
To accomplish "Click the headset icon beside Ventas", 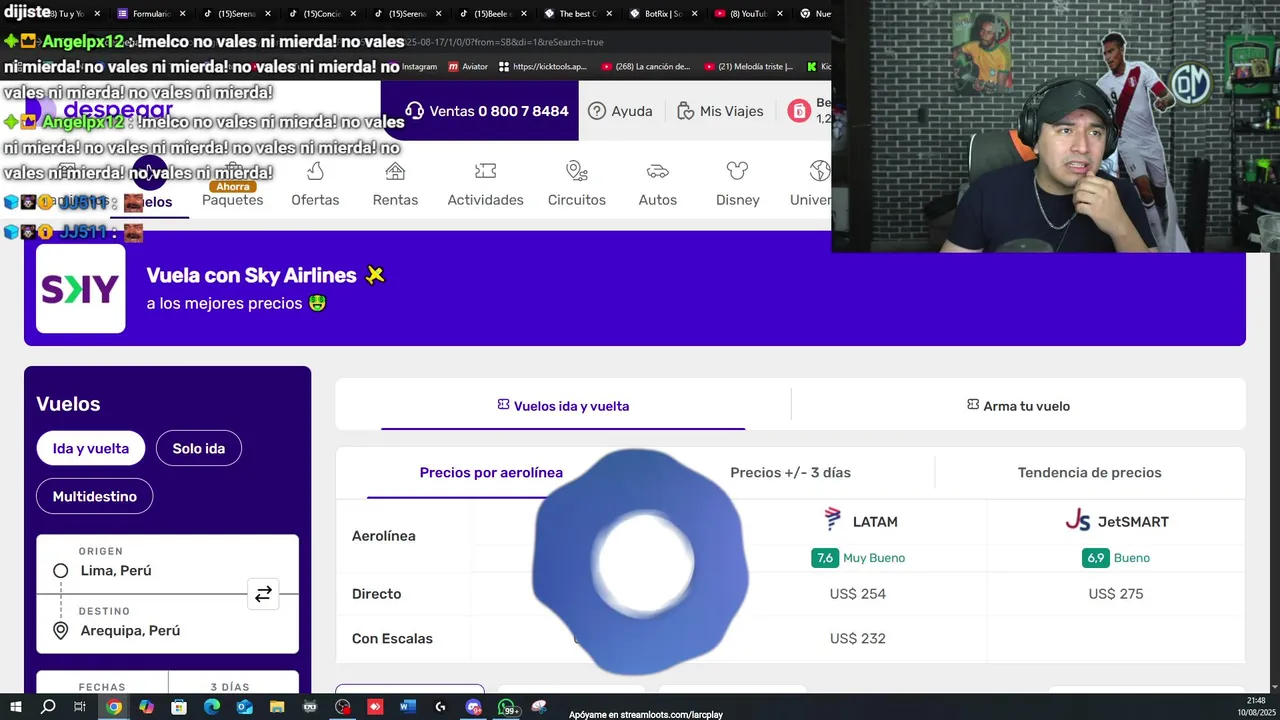I will (x=414, y=111).
